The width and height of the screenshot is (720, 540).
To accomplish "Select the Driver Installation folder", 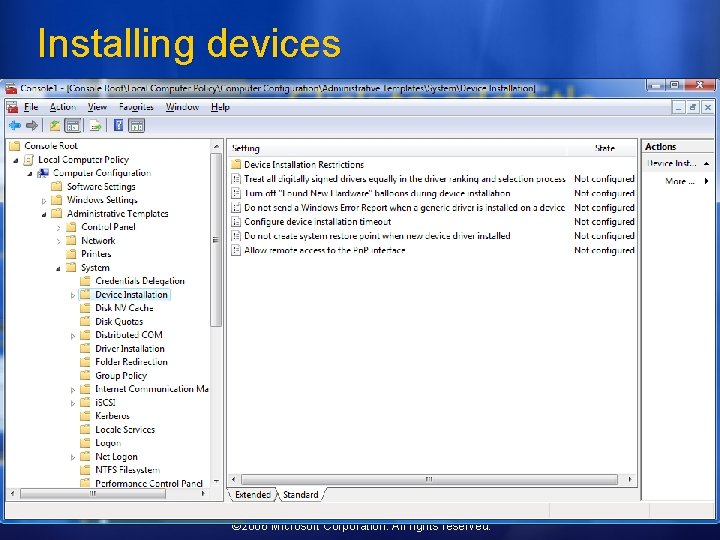I will 129,349.
